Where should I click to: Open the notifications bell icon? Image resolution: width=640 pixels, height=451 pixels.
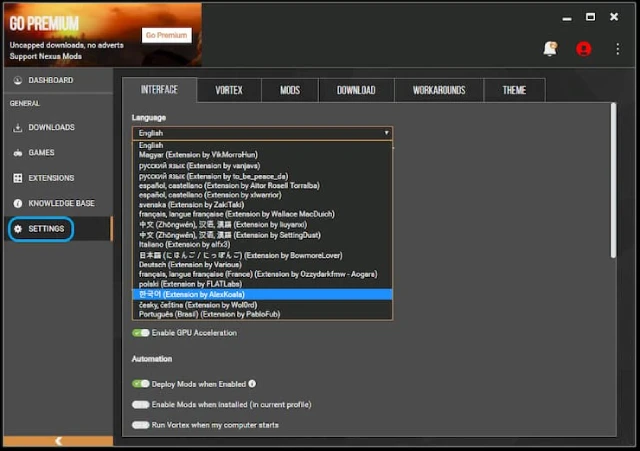coord(550,49)
